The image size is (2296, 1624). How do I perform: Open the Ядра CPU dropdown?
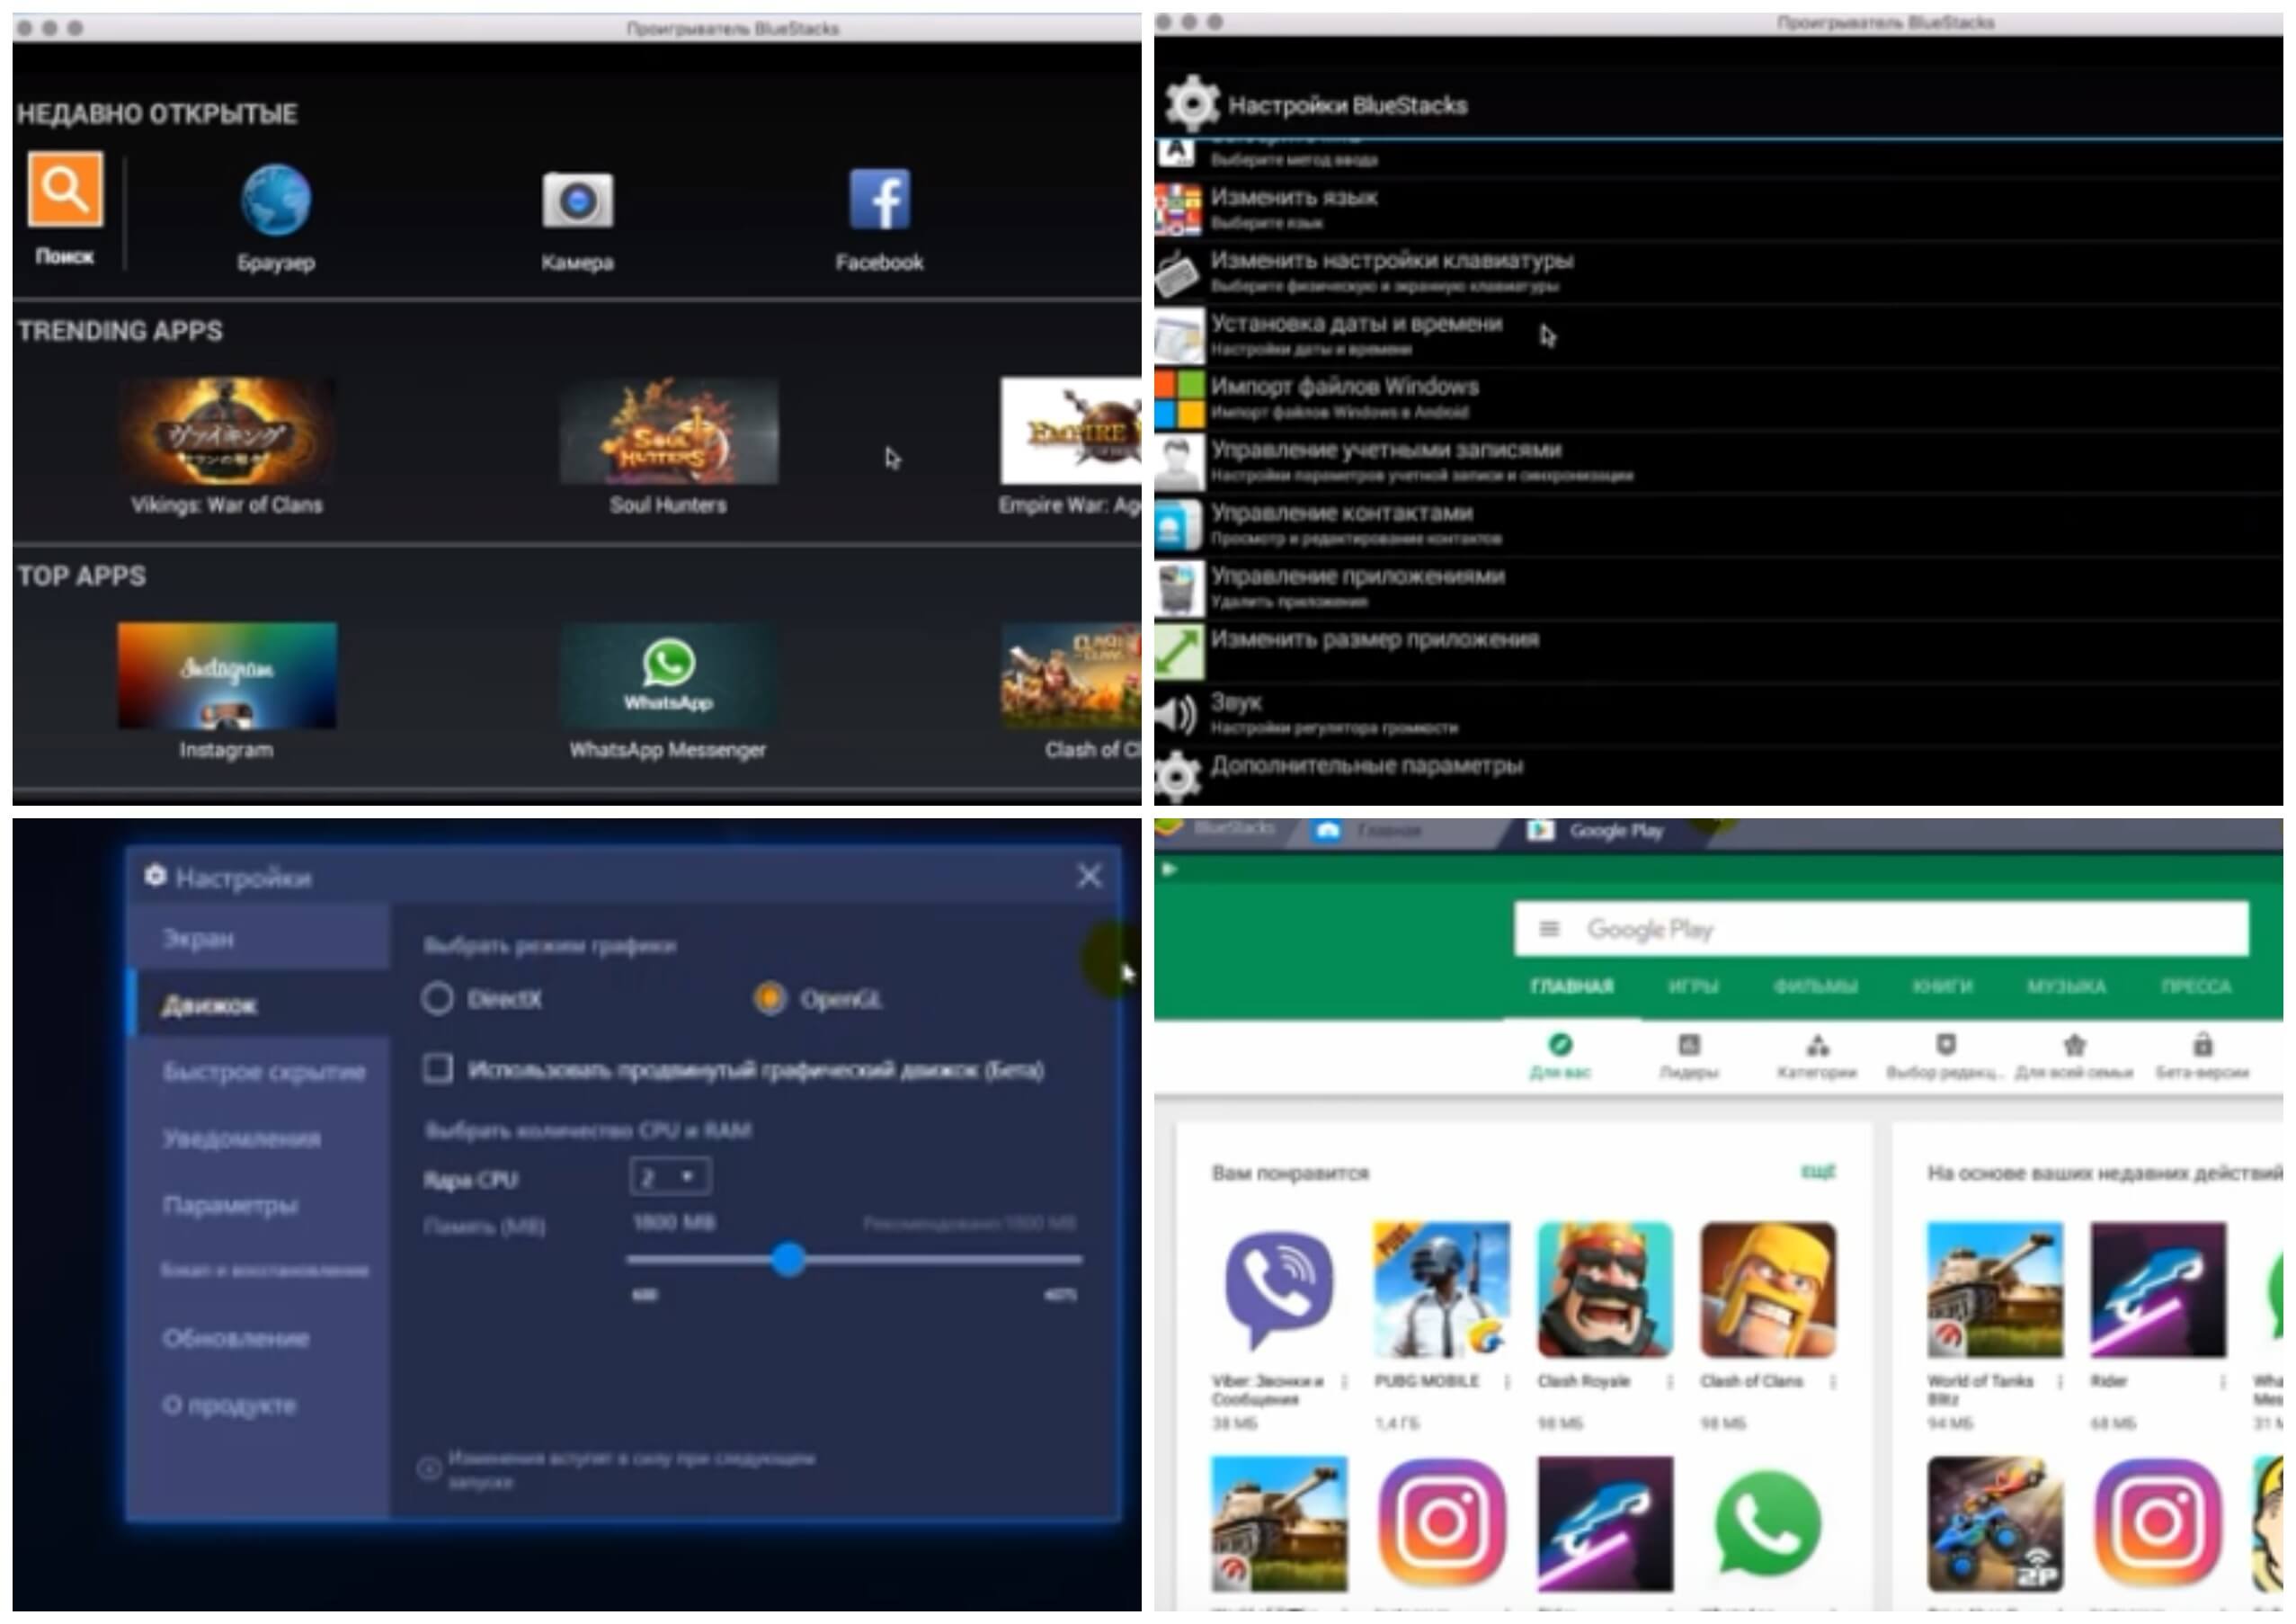tap(670, 1176)
